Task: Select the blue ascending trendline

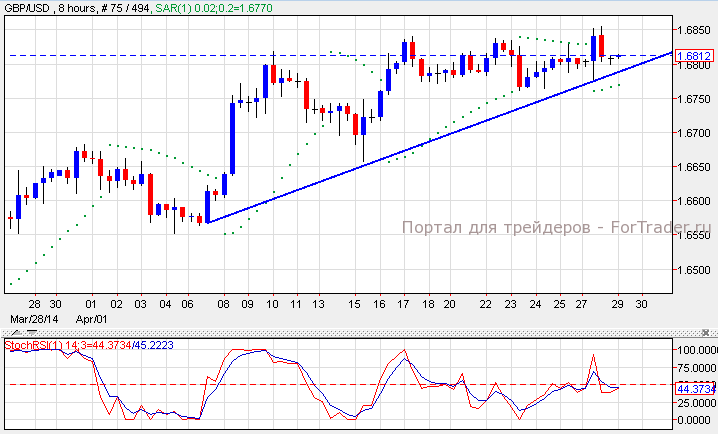Action: [440, 136]
